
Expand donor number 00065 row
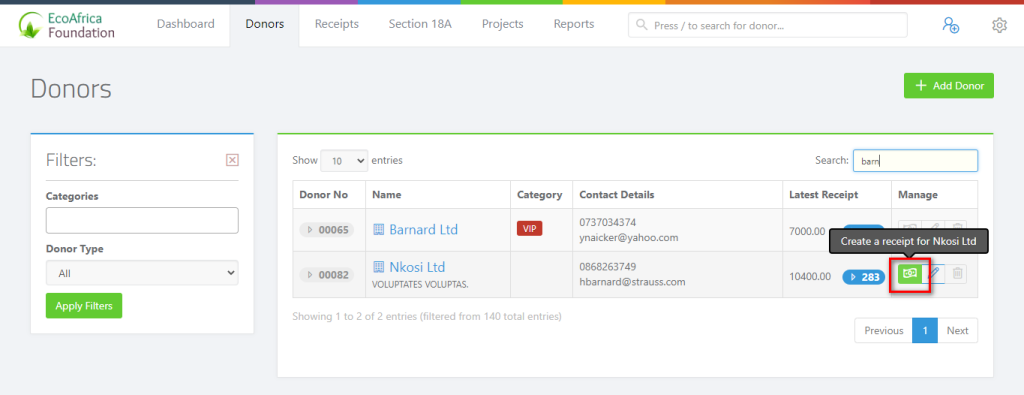tap(327, 230)
